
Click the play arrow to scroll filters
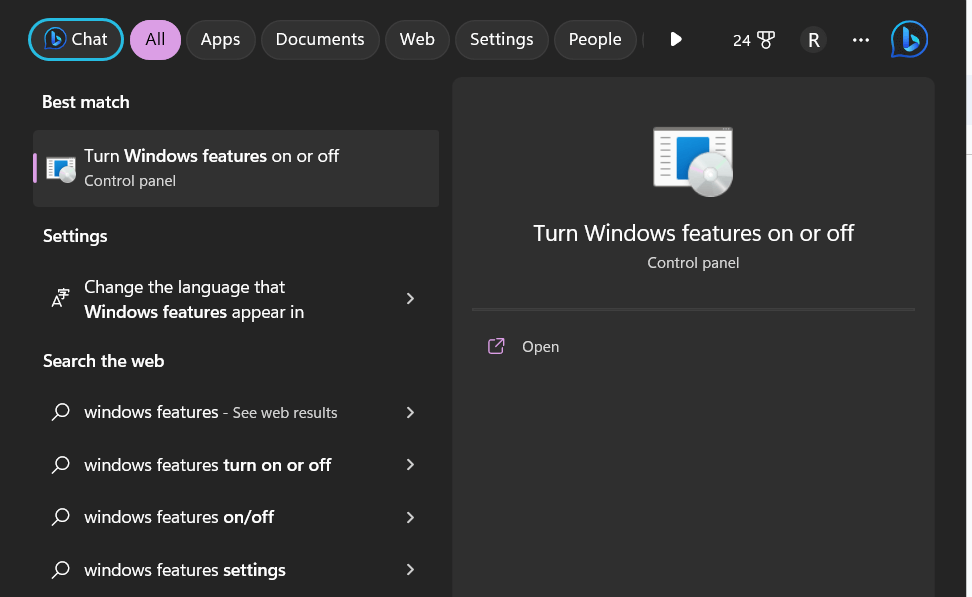[x=676, y=40]
